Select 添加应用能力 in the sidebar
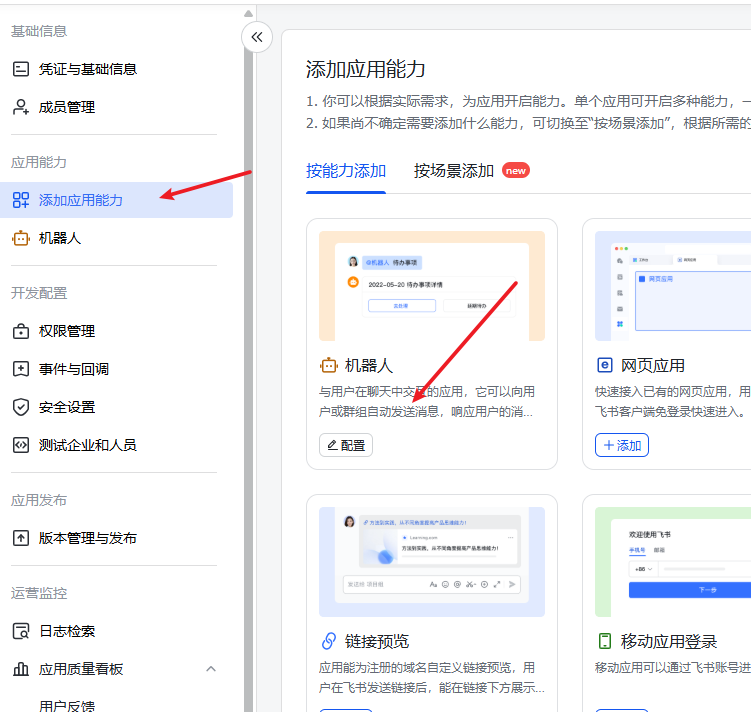 pos(116,200)
